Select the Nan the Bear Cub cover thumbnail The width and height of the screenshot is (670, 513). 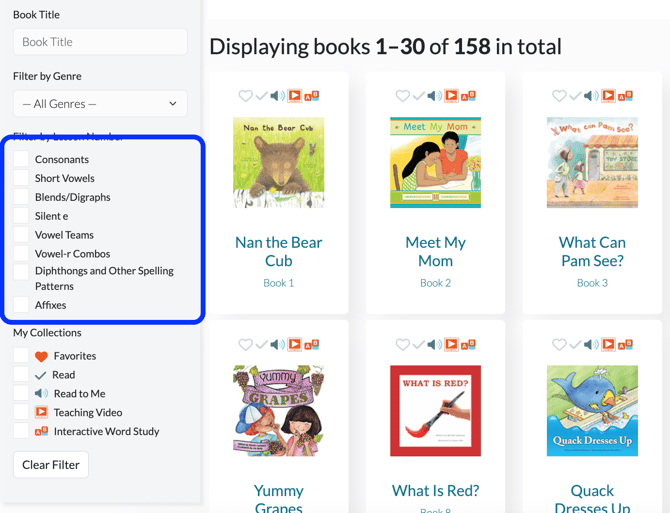pyautogui.click(x=279, y=162)
